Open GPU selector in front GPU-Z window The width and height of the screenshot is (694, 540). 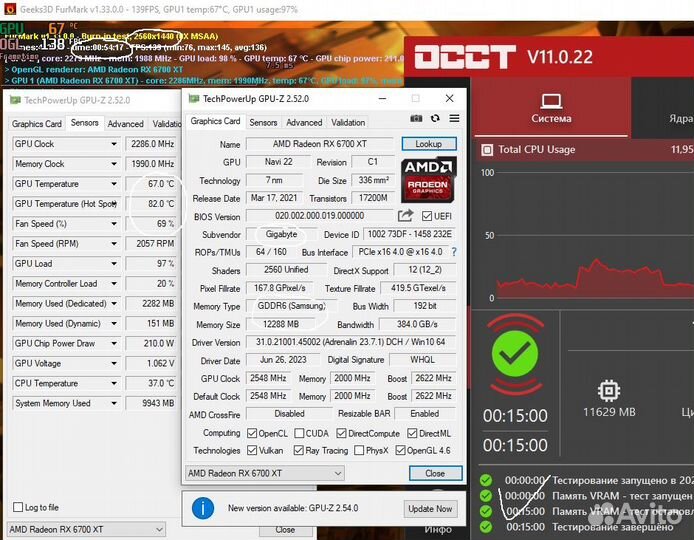coord(264,473)
